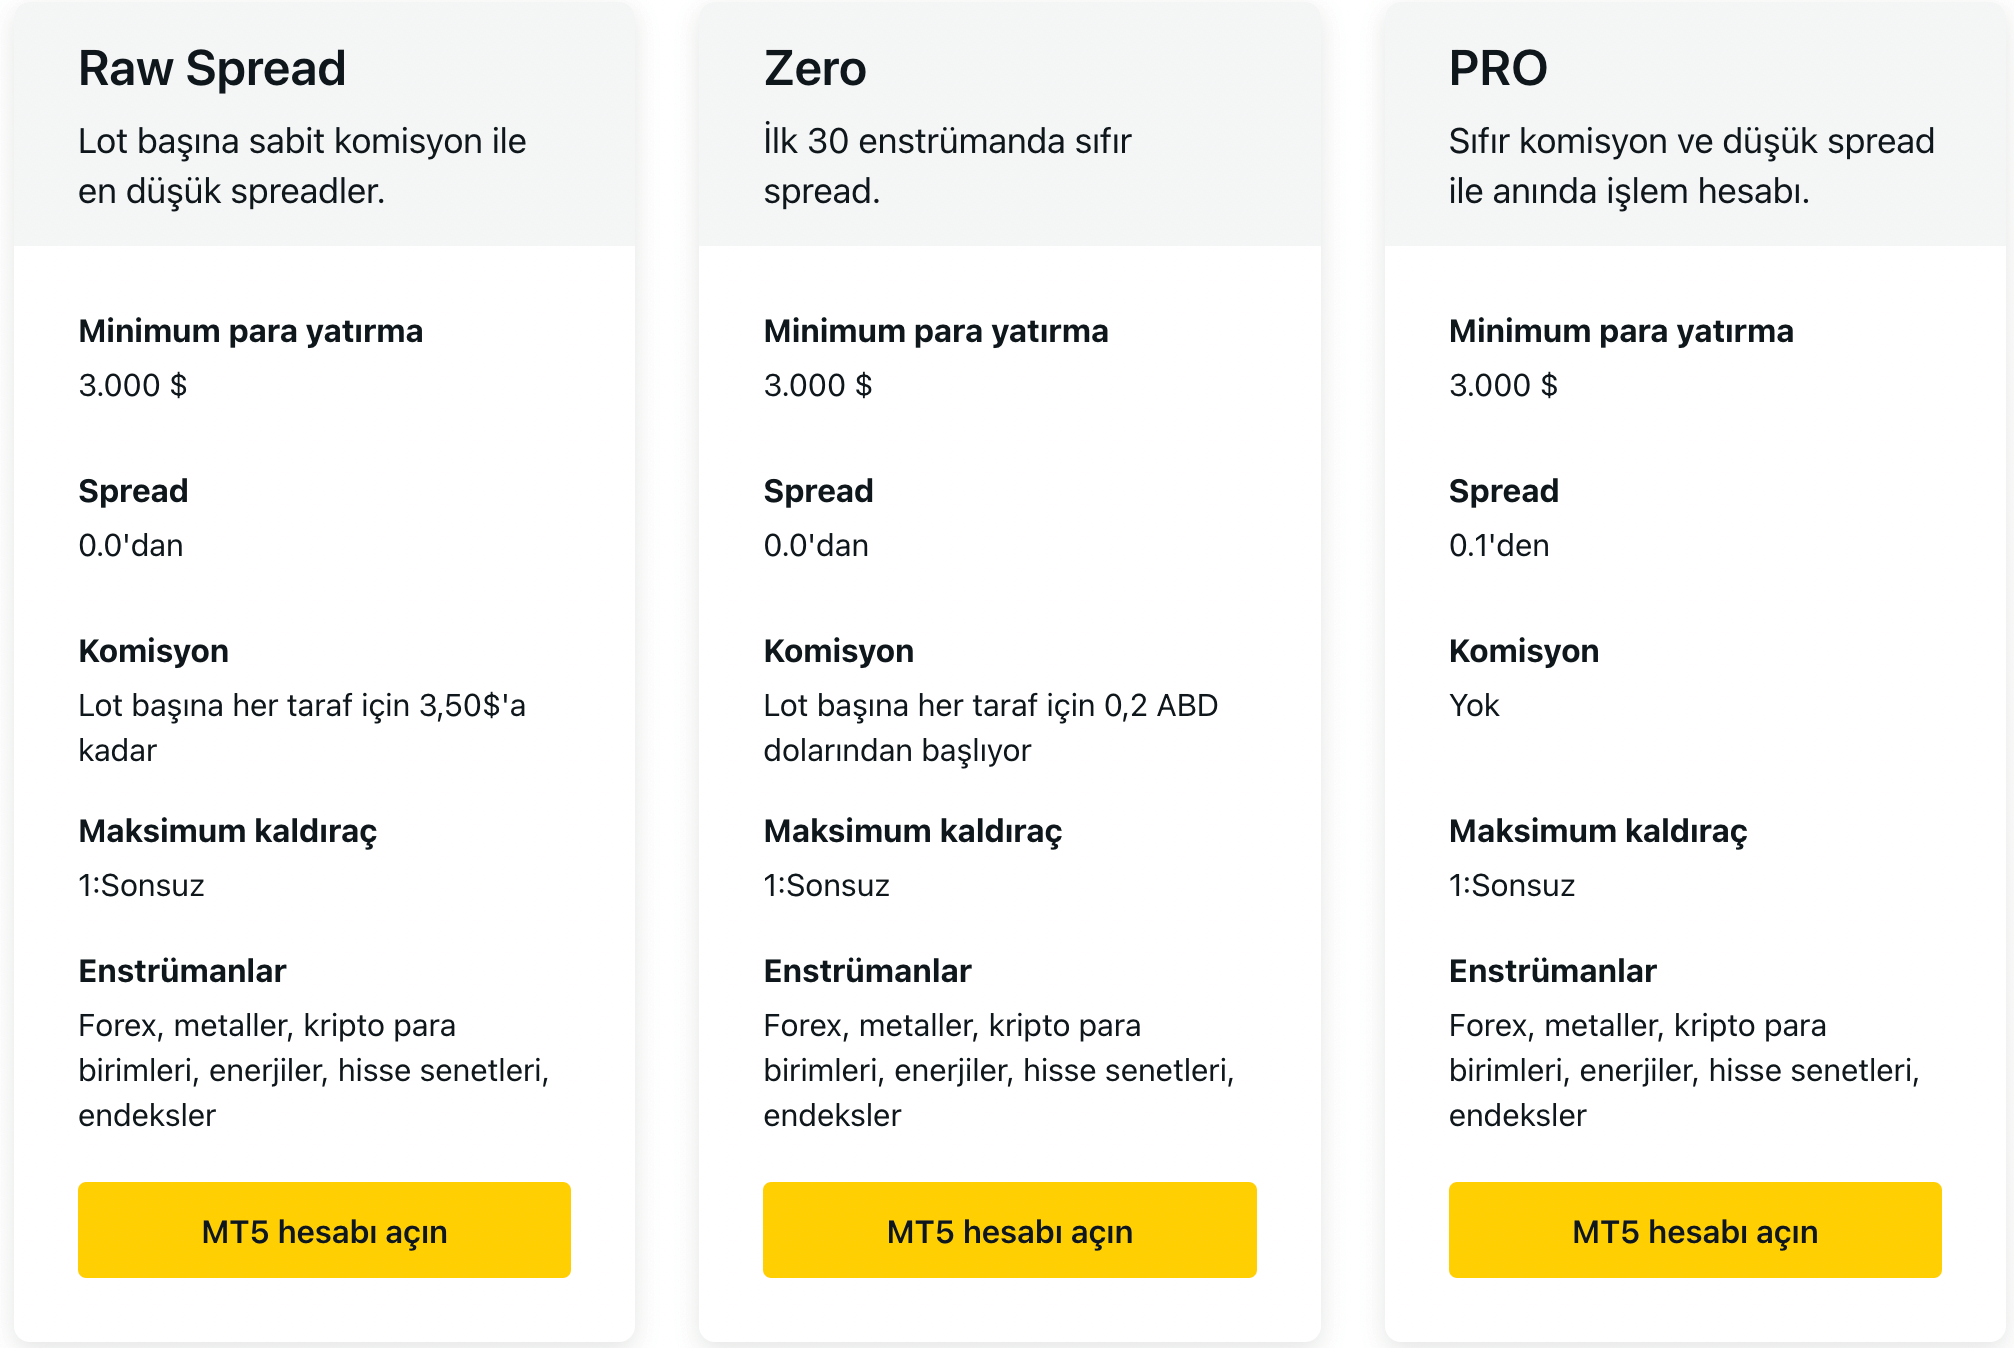This screenshot has width=2014, height=1348.
Task: Click Maksimum kaldıraç label in Zero card
Action: (x=912, y=831)
